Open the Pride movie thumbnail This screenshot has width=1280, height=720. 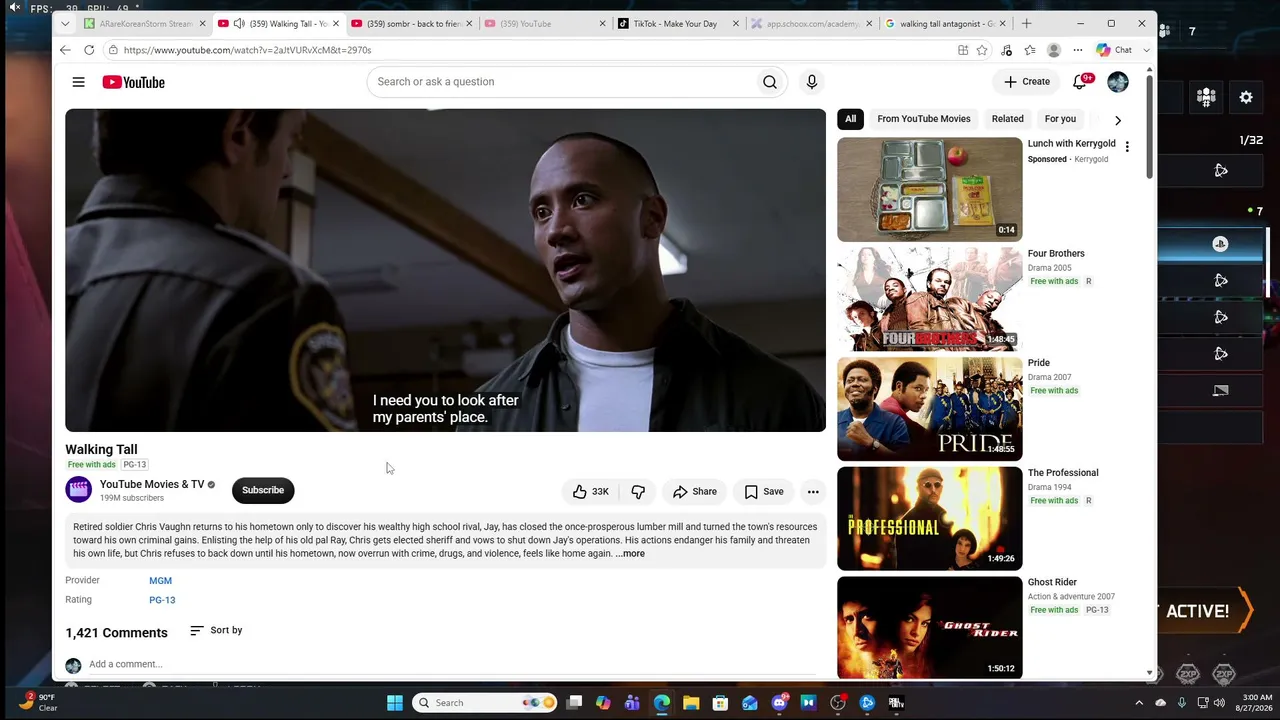point(929,409)
